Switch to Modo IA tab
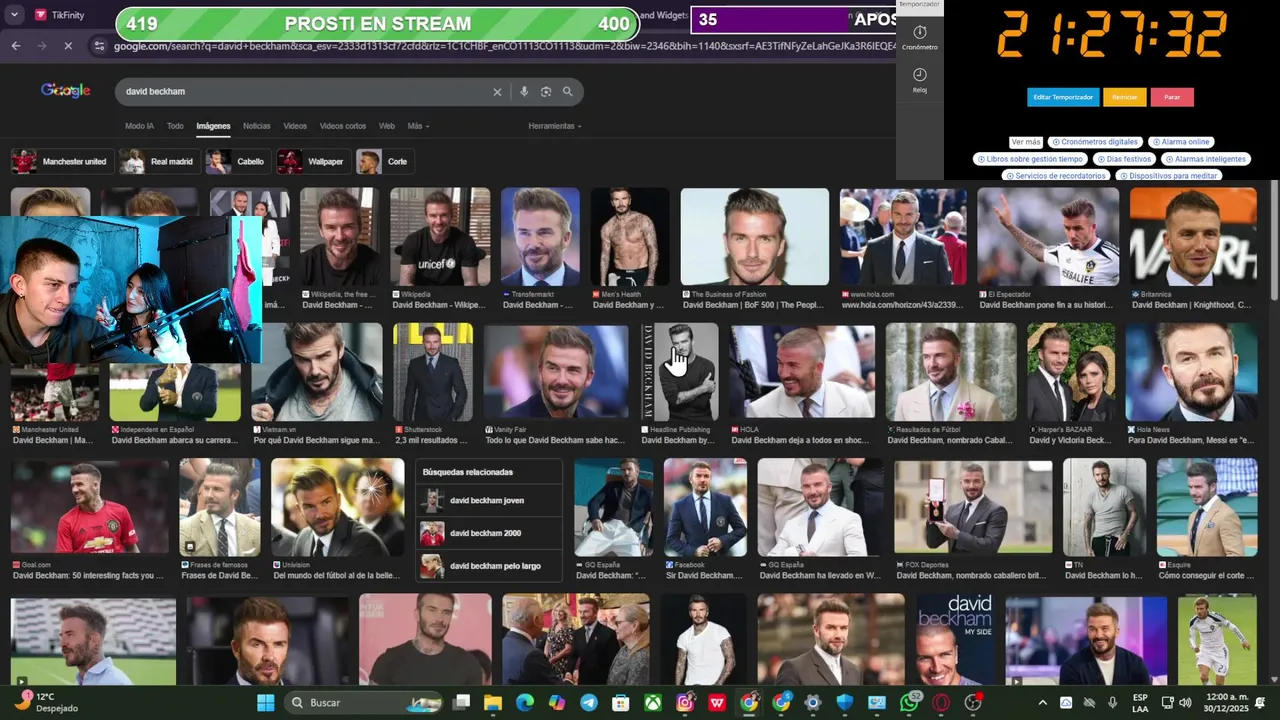 [x=139, y=126]
